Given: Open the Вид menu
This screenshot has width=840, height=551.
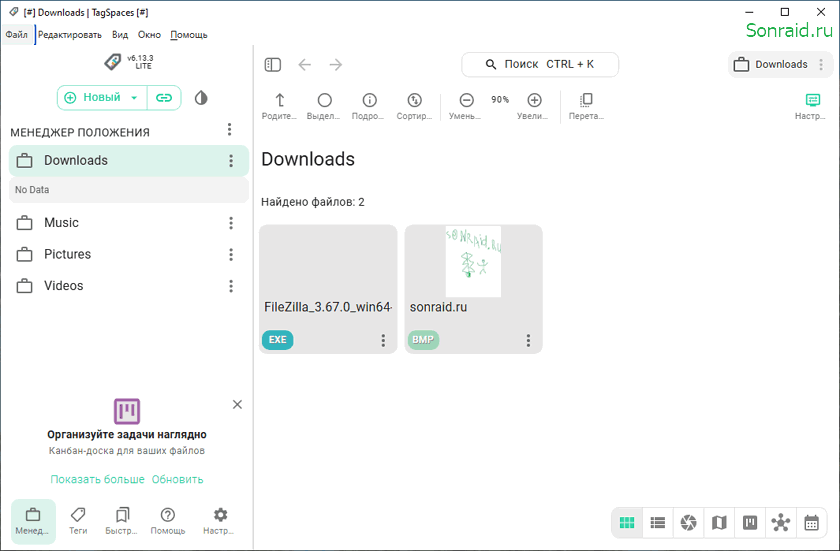Looking at the screenshot, I should pyautogui.click(x=120, y=35).
